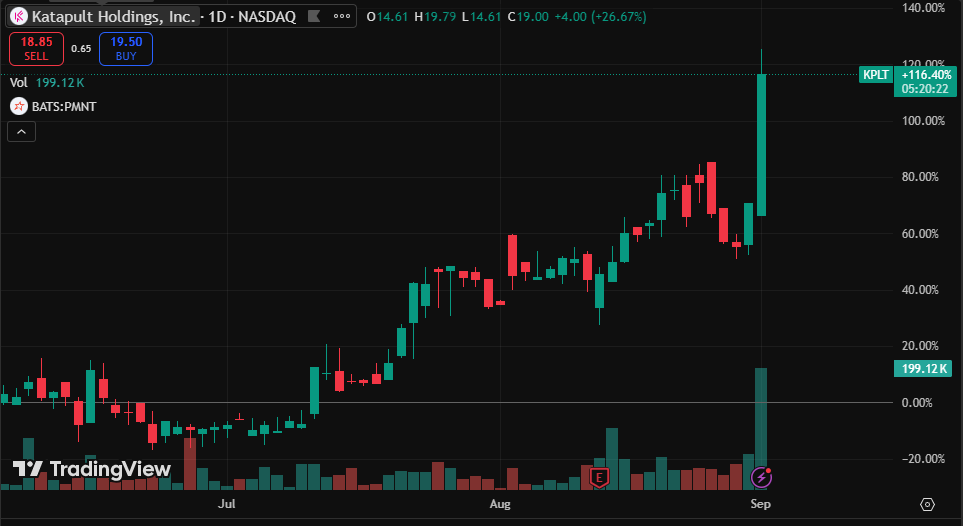Click the latest tall green candlestick body

(762, 145)
